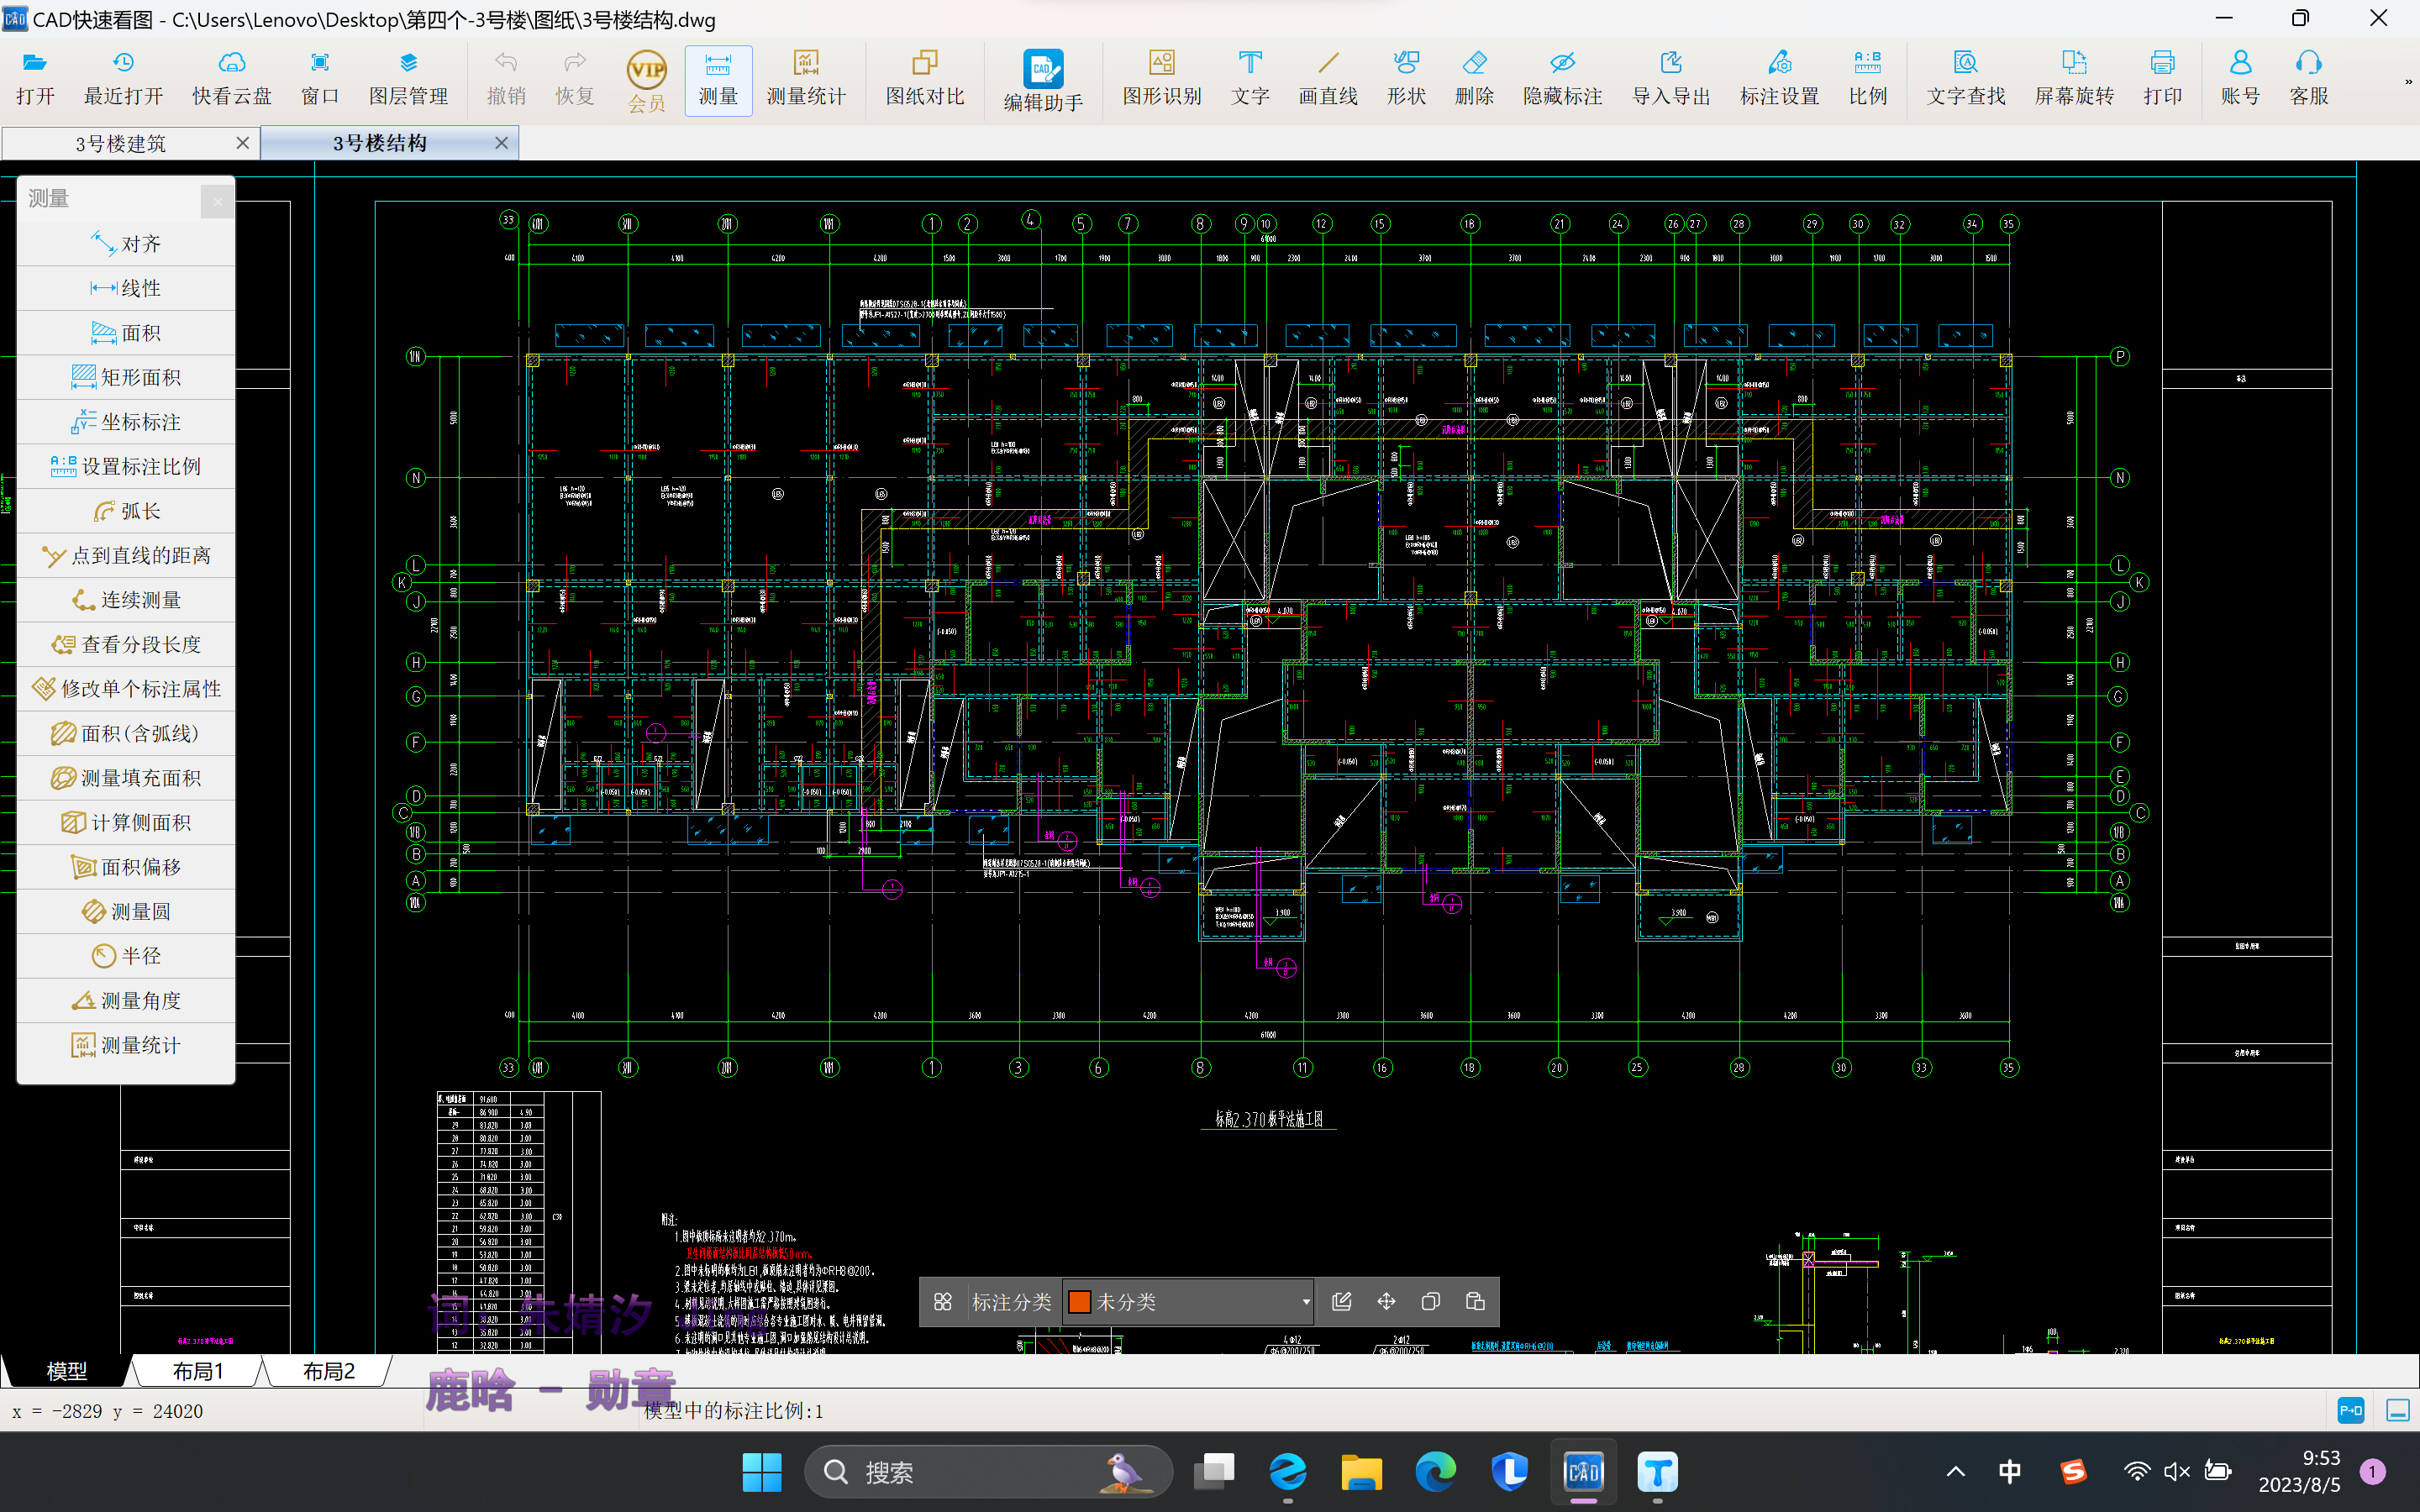
Task: Close the 3号楼结构 tab
Action: coord(502,143)
